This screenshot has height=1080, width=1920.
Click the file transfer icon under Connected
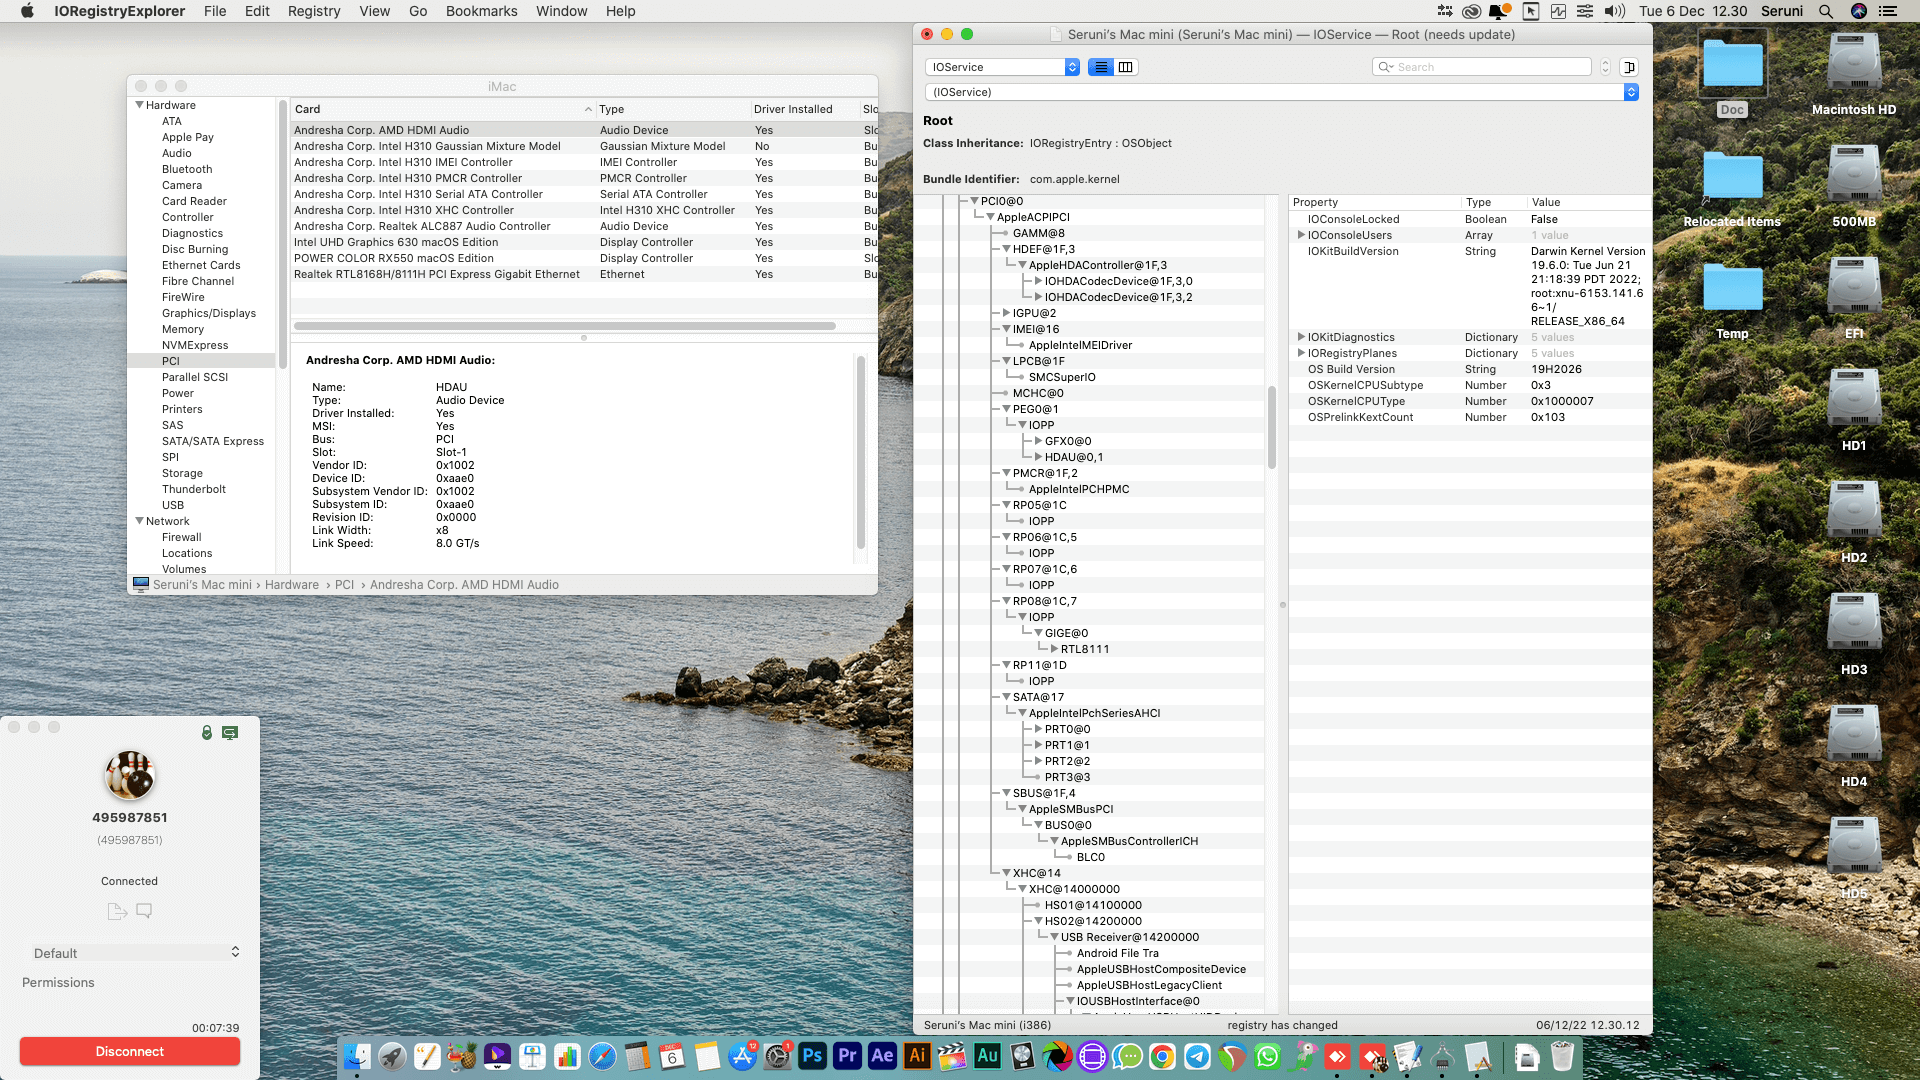point(117,911)
